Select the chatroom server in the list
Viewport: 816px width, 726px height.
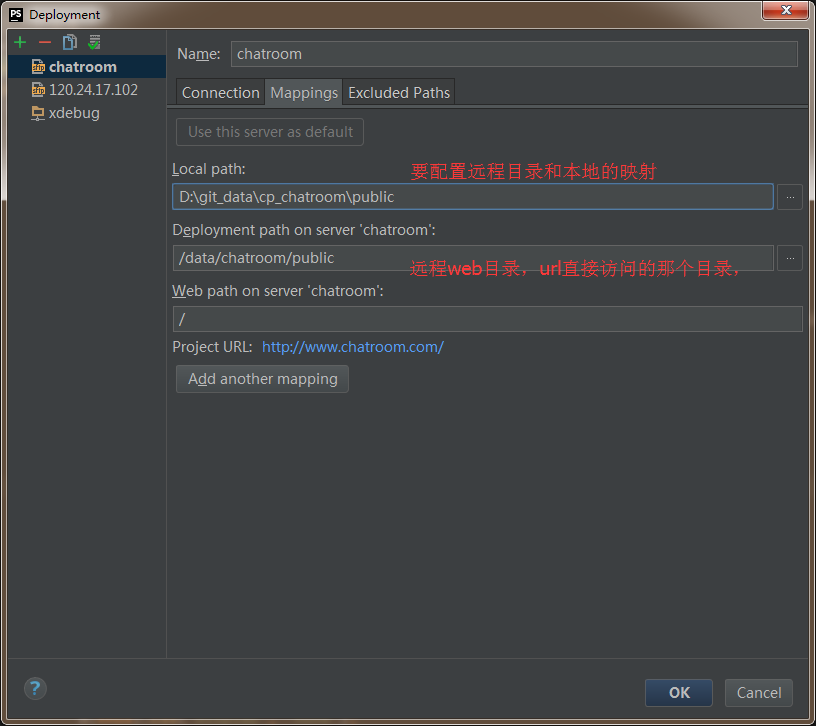tap(83, 66)
